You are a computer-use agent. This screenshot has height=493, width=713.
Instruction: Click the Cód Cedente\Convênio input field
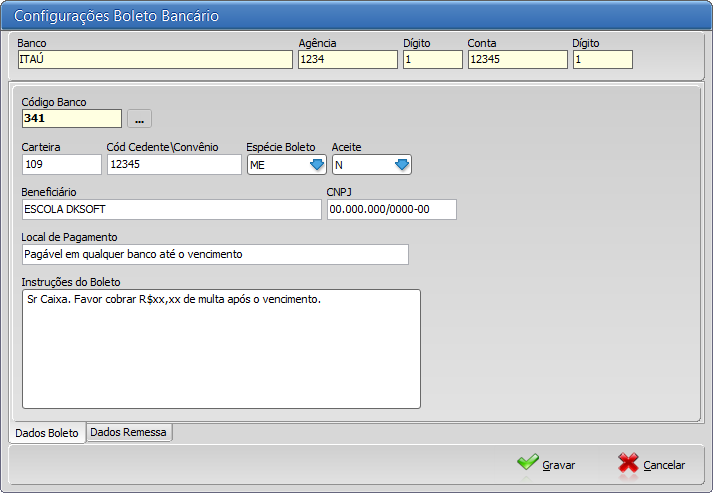(x=174, y=164)
